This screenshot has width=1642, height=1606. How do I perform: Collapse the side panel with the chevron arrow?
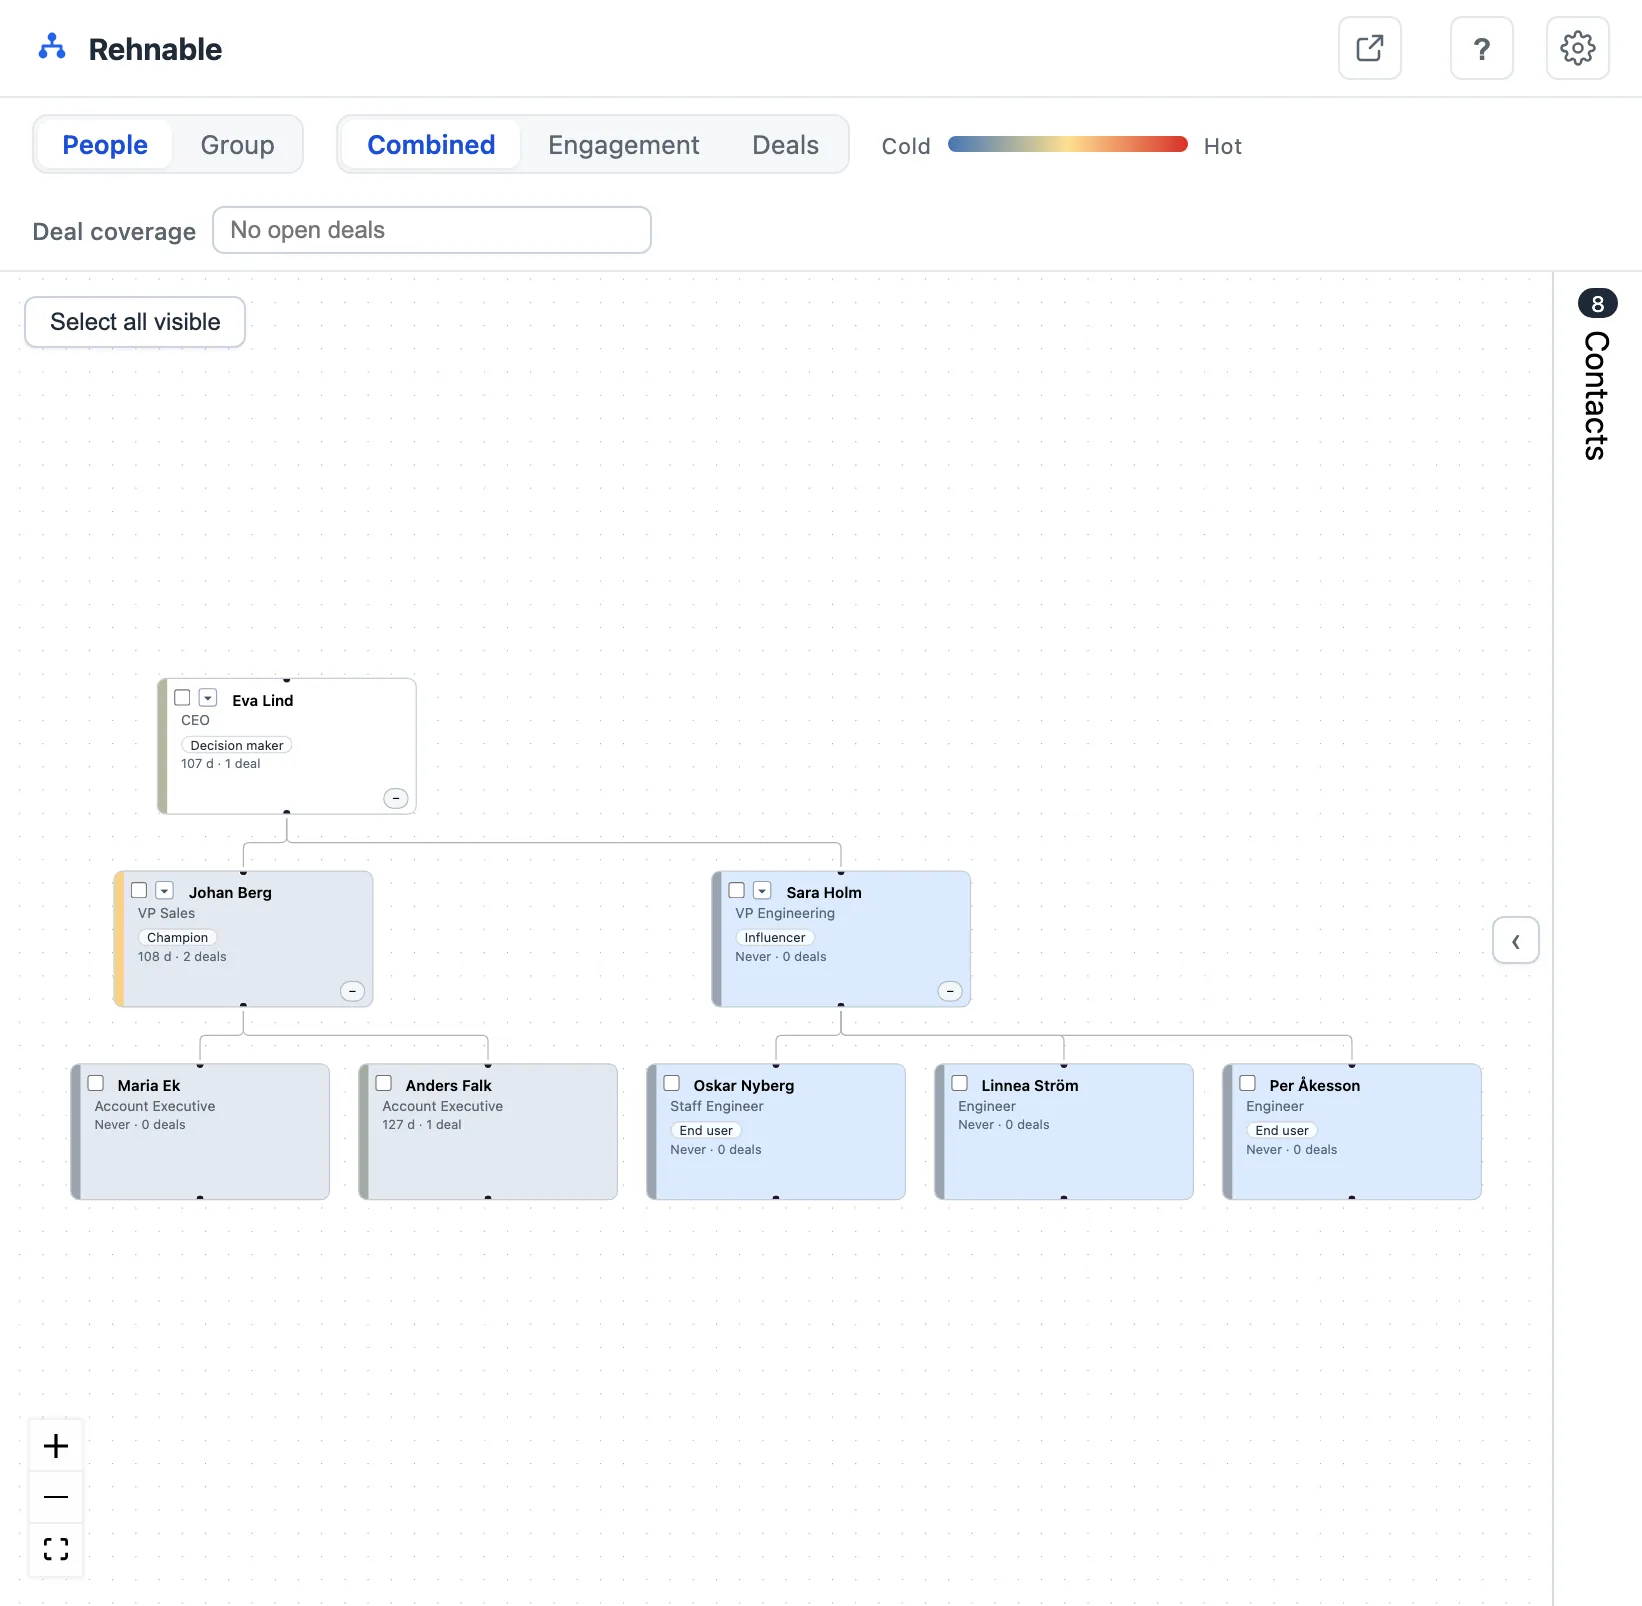click(x=1516, y=941)
